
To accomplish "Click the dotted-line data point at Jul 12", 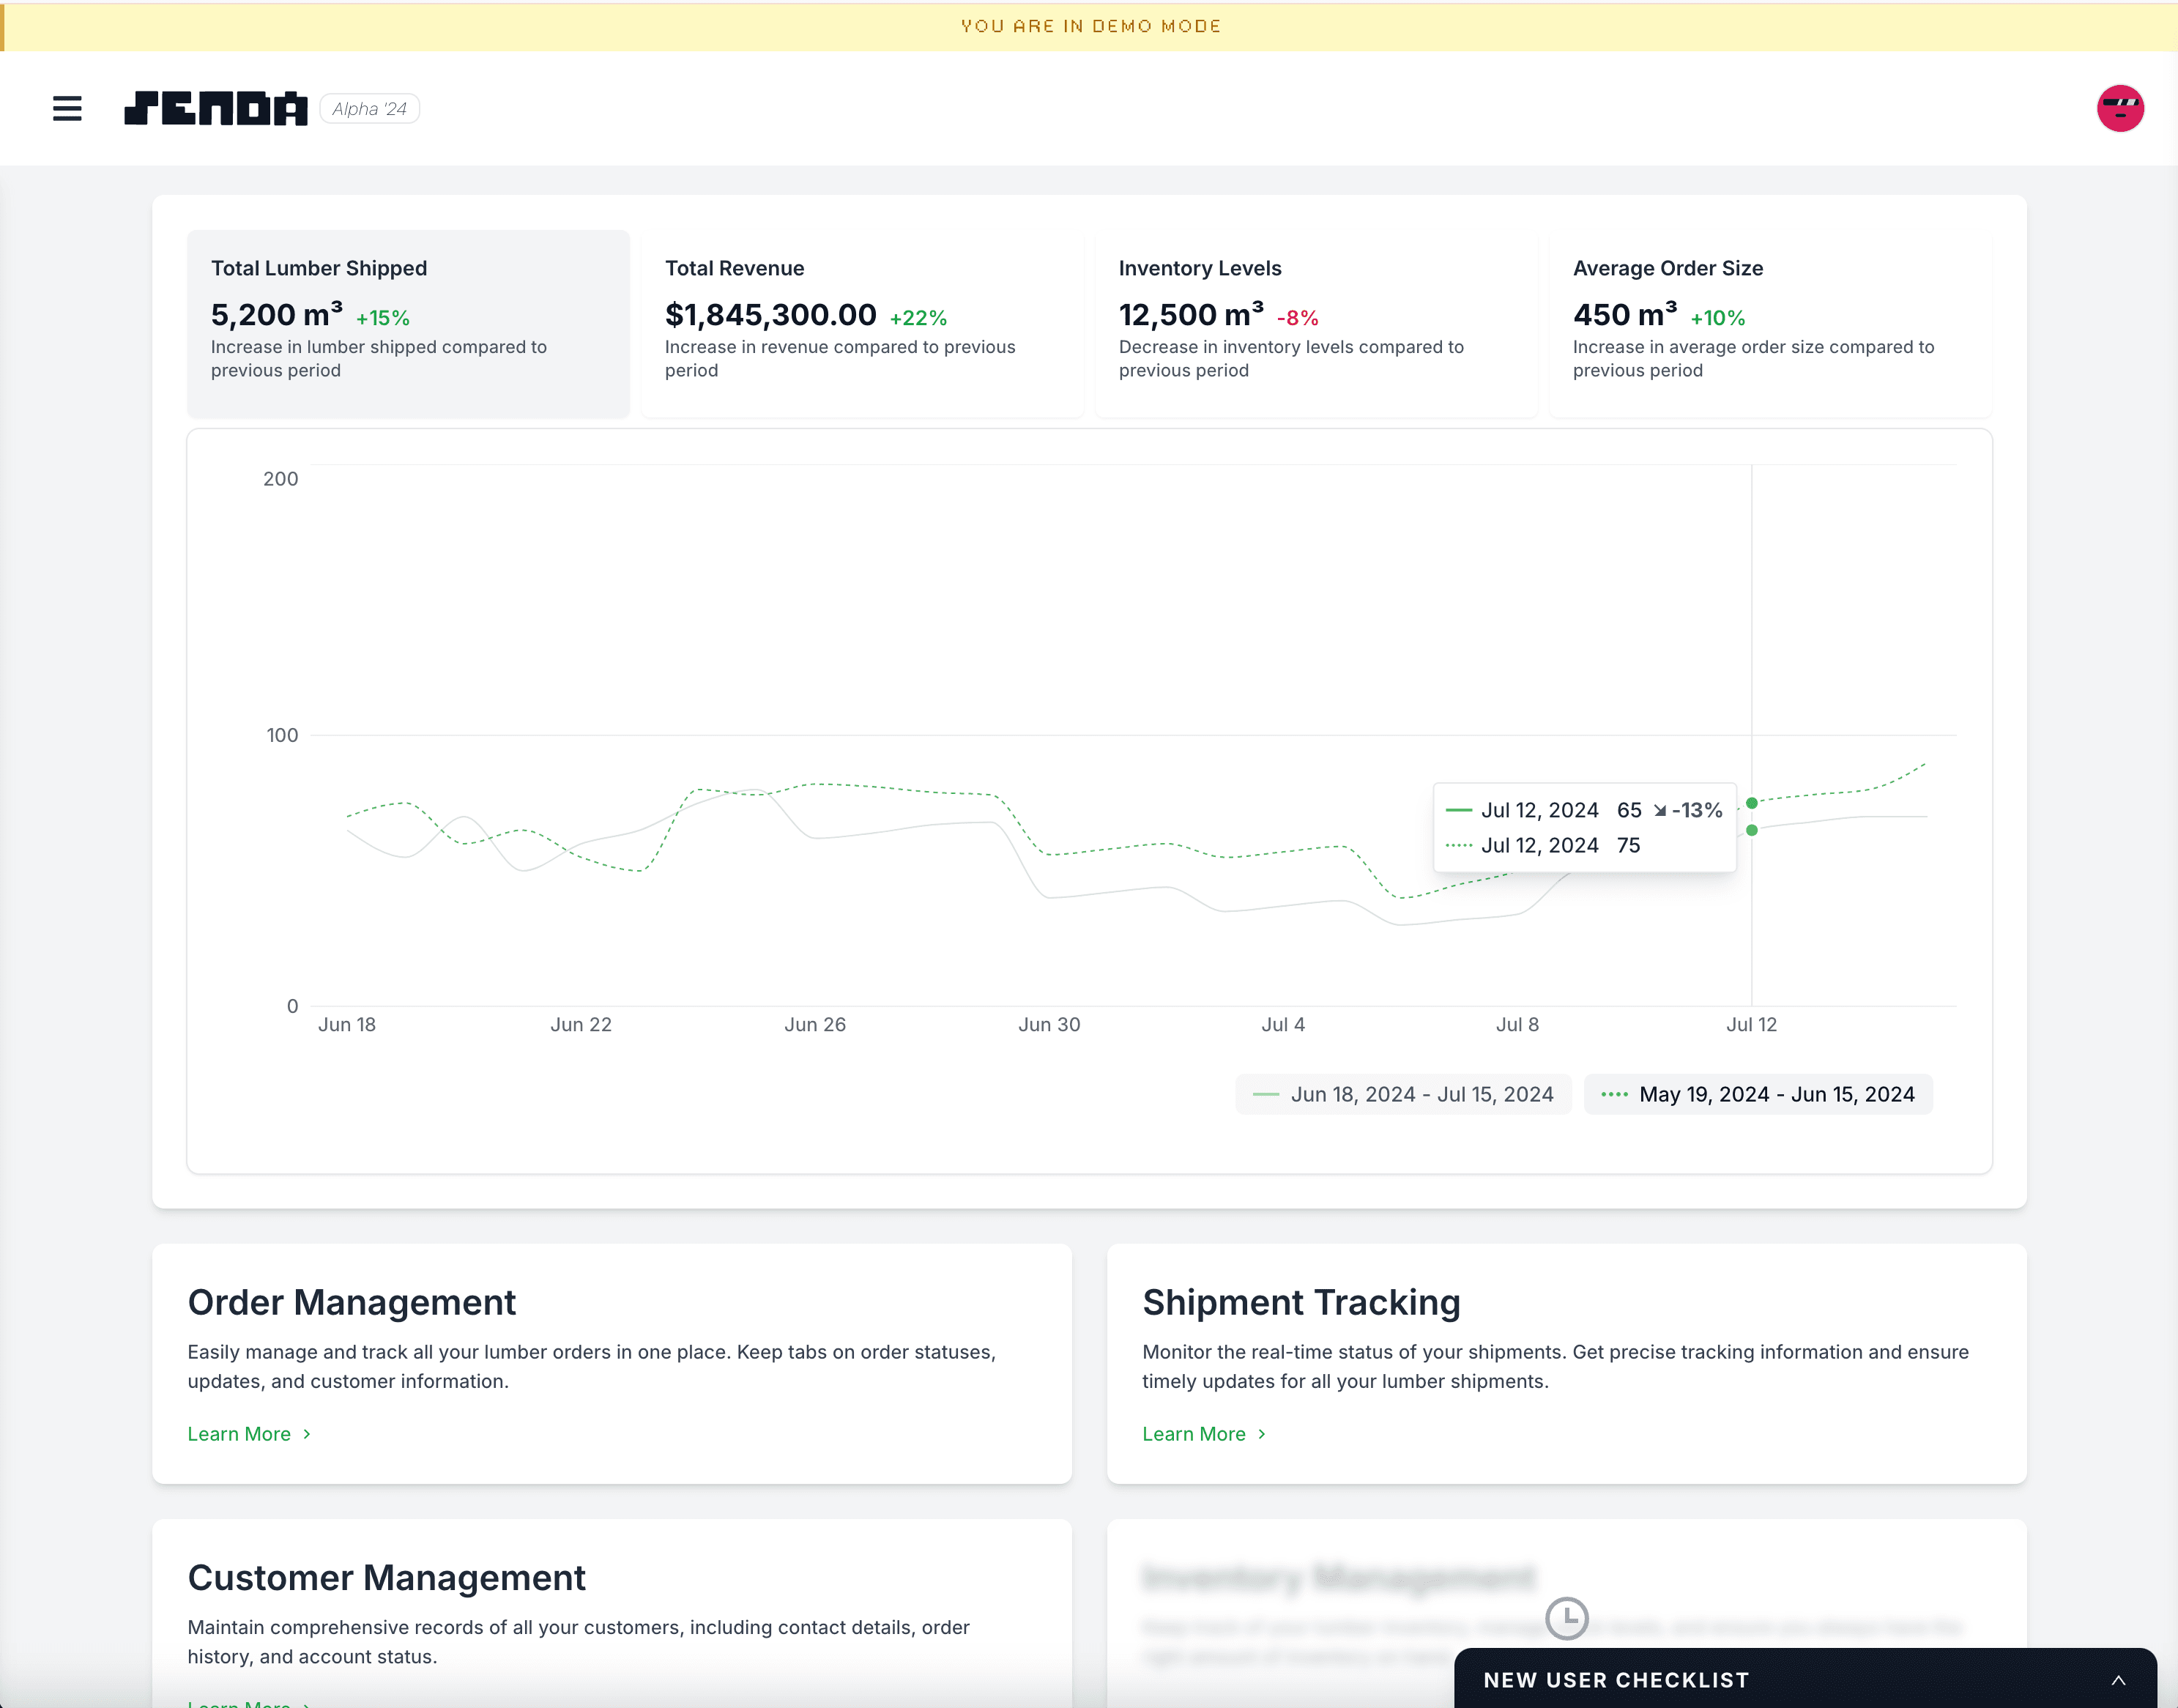I will pyautogui.click(x=1752, y=803).
